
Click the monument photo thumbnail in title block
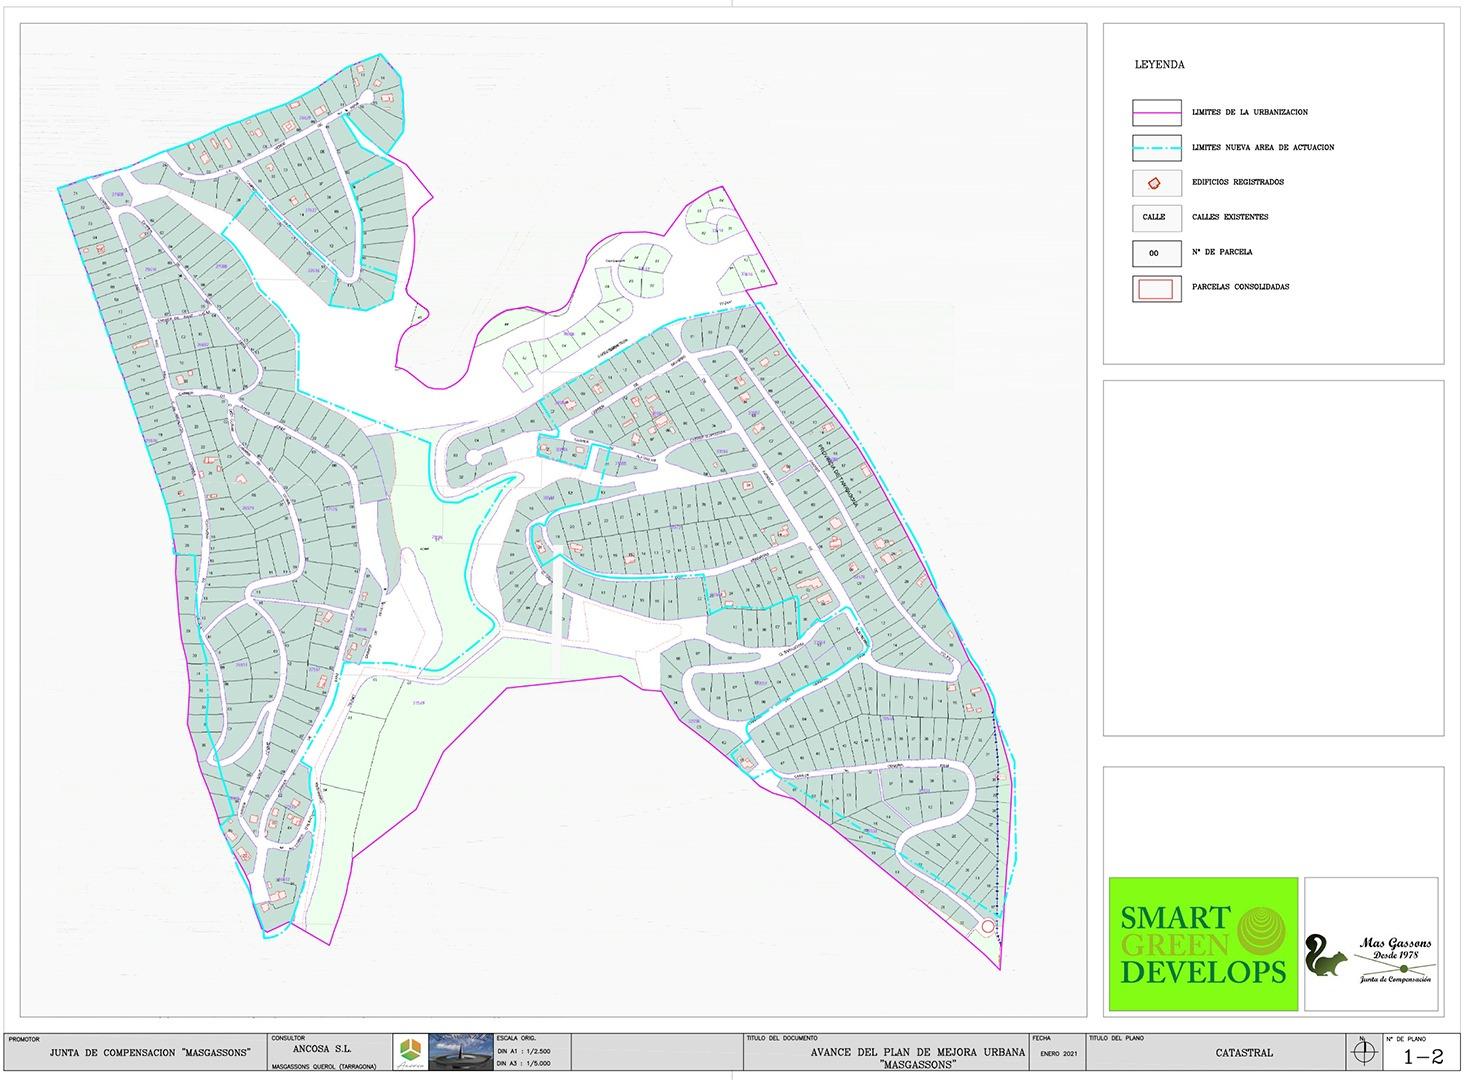point(461,1055)
